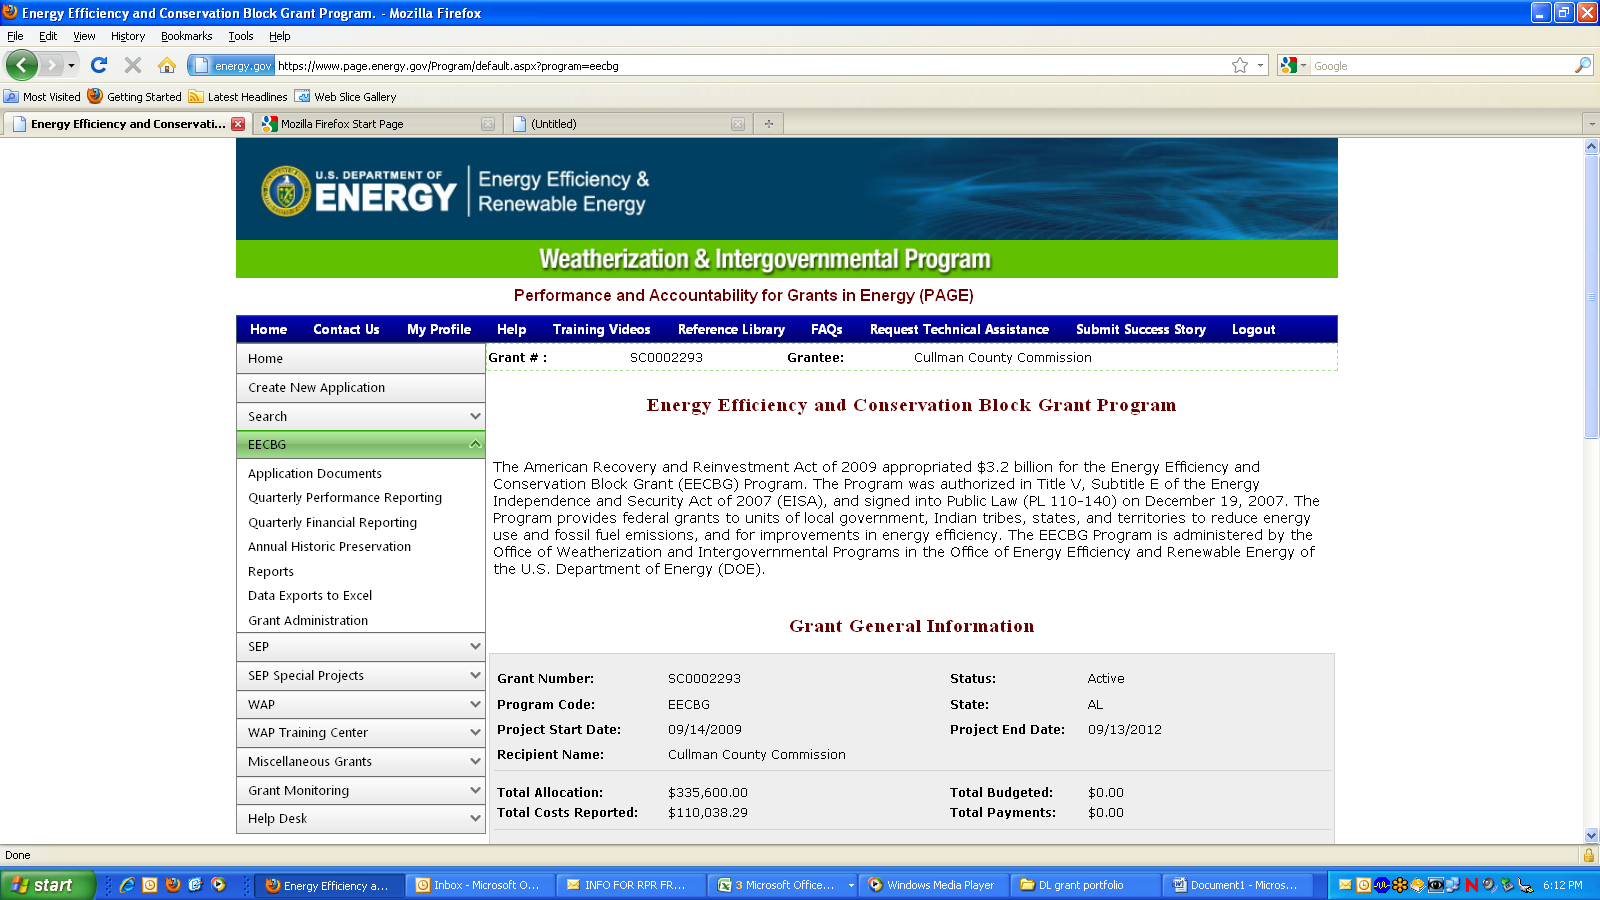This screenshot has height=900, width=1600.
Task: Click the Home house icon in toolbar
Action: coord(167,65)
